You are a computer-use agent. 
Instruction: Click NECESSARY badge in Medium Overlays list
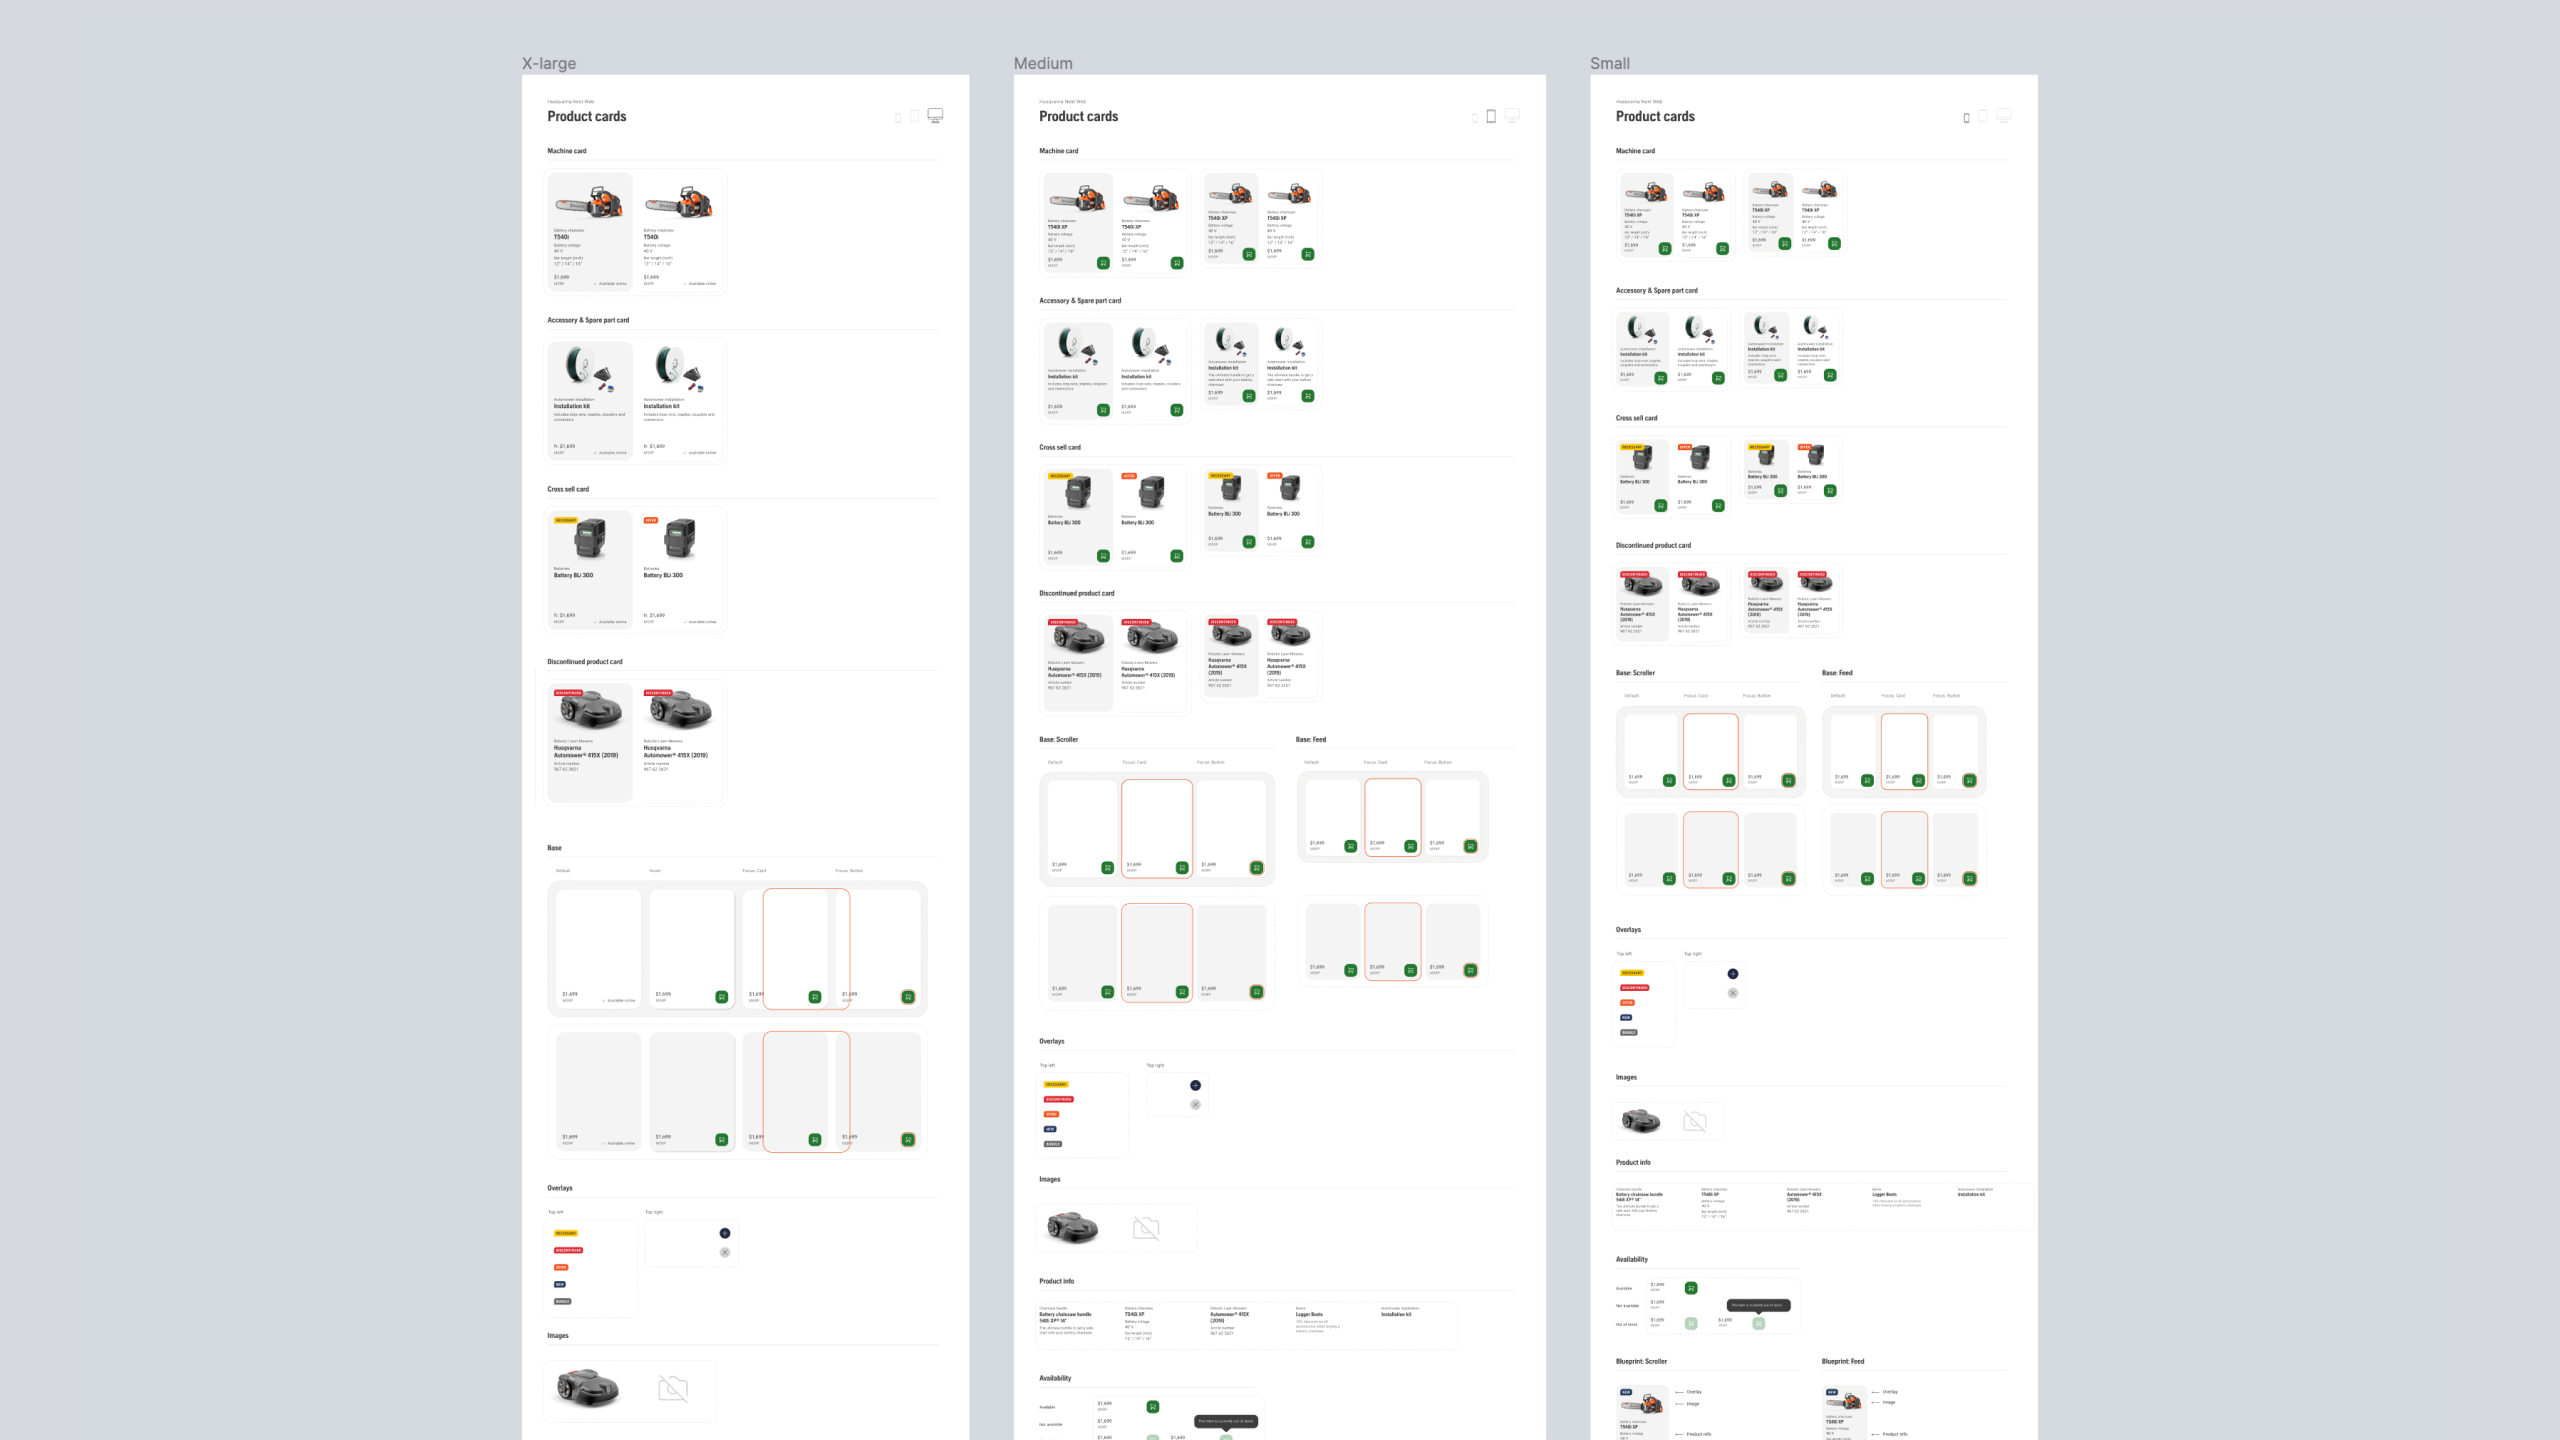click(1056, 1084)
